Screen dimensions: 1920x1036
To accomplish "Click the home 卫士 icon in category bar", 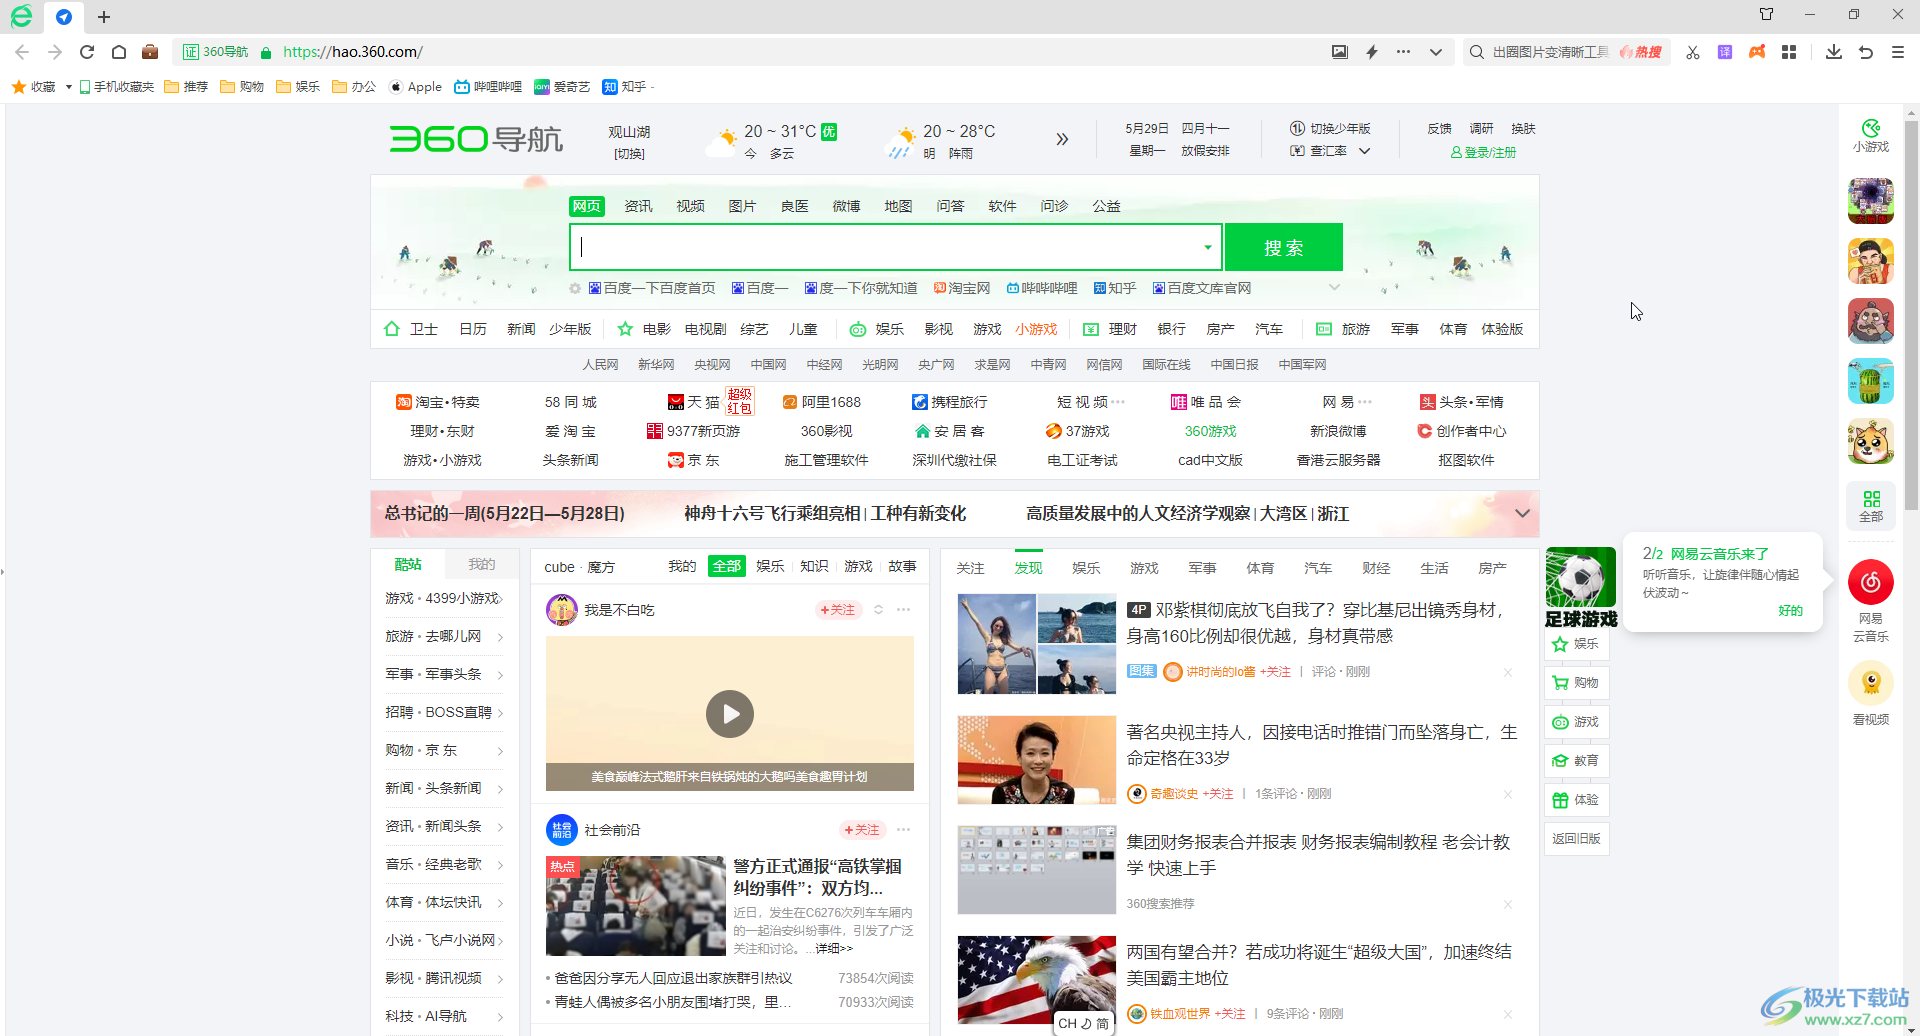I will pyautogui.click(x=392, y=329).
